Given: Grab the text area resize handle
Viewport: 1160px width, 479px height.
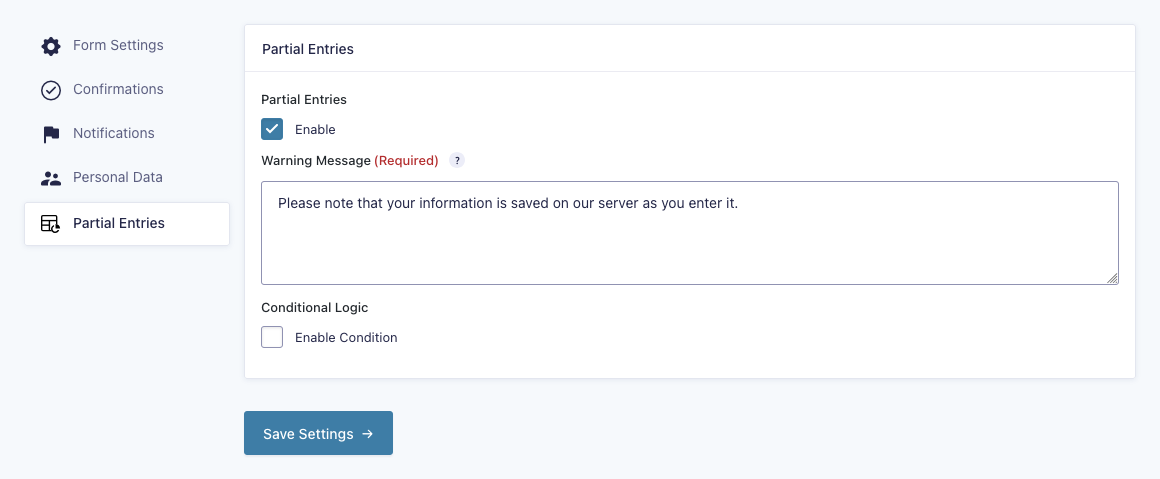Looking at the screenshot, I should tap(1112, 278).
